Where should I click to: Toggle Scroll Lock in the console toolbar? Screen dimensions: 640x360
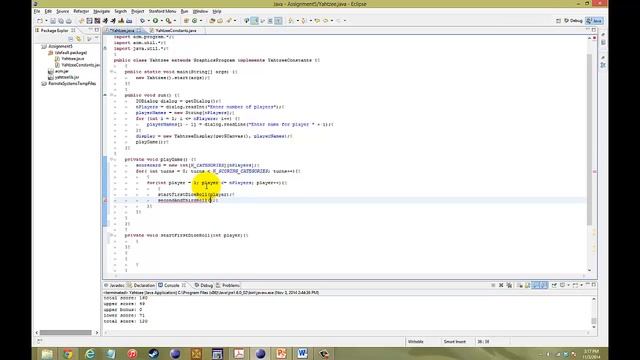click(x=527, y=285)
